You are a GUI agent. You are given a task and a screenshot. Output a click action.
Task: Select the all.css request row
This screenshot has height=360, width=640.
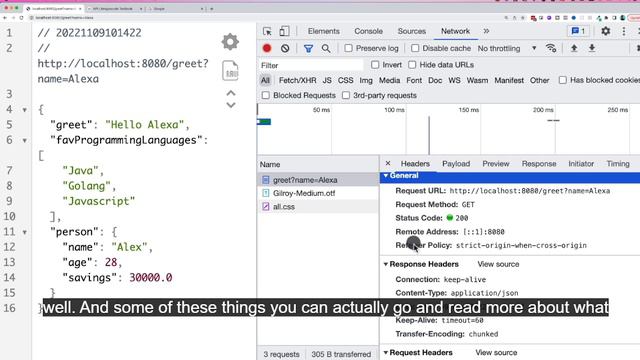tap(318, 207)
